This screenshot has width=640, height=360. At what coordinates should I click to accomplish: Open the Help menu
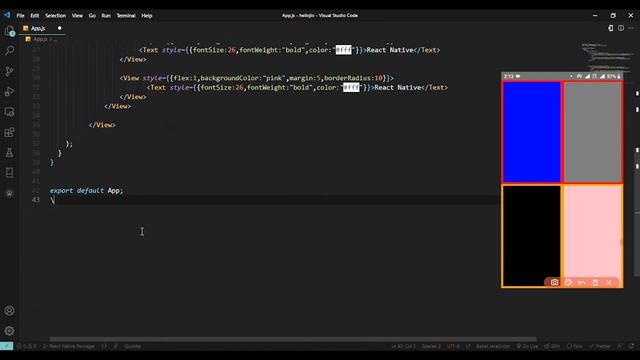[x=147, y=16]
